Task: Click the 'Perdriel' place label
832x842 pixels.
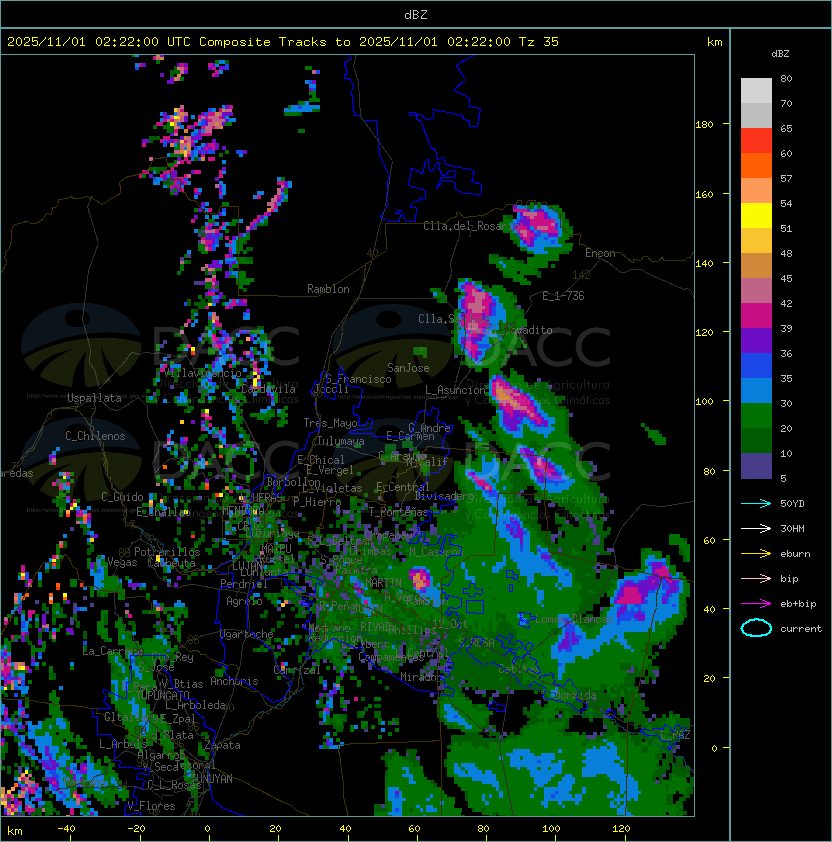Action: tap(244, 584)
